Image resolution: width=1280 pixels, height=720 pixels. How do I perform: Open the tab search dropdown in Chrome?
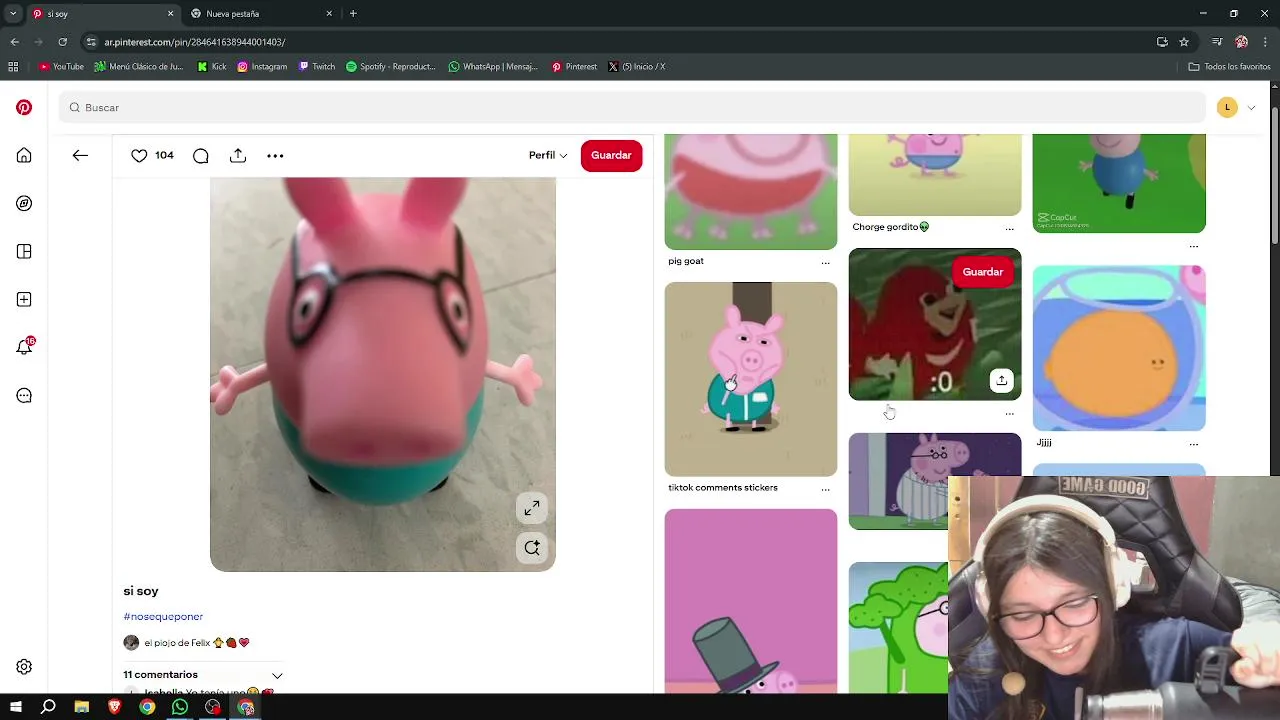(13, 14)
